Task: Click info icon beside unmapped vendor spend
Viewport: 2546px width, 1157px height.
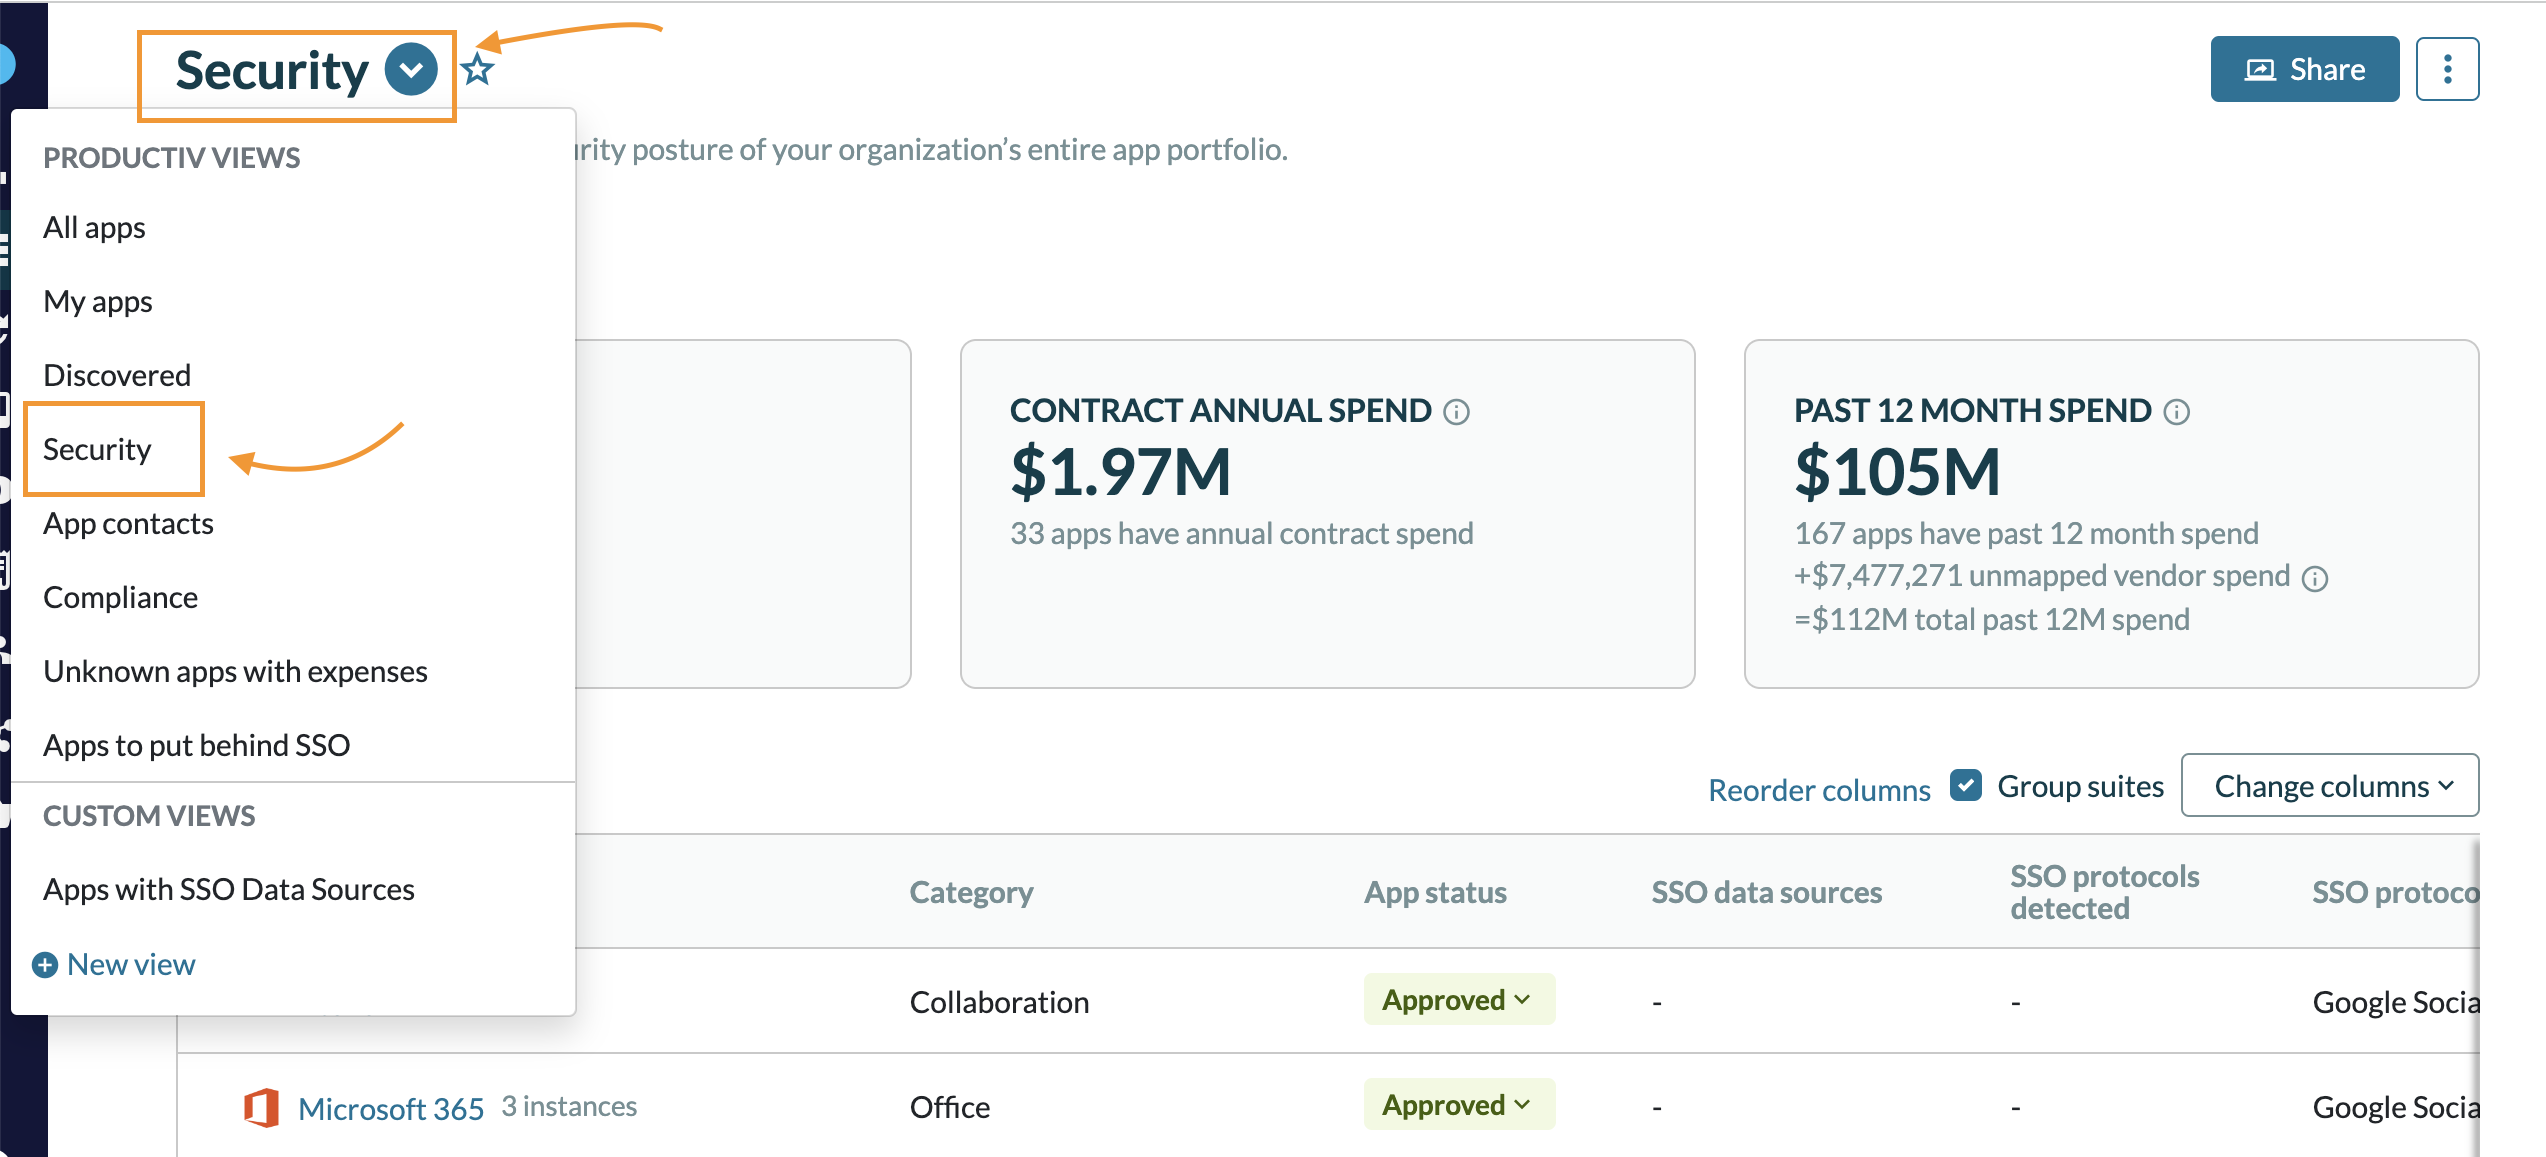Action: (2314, 579)
